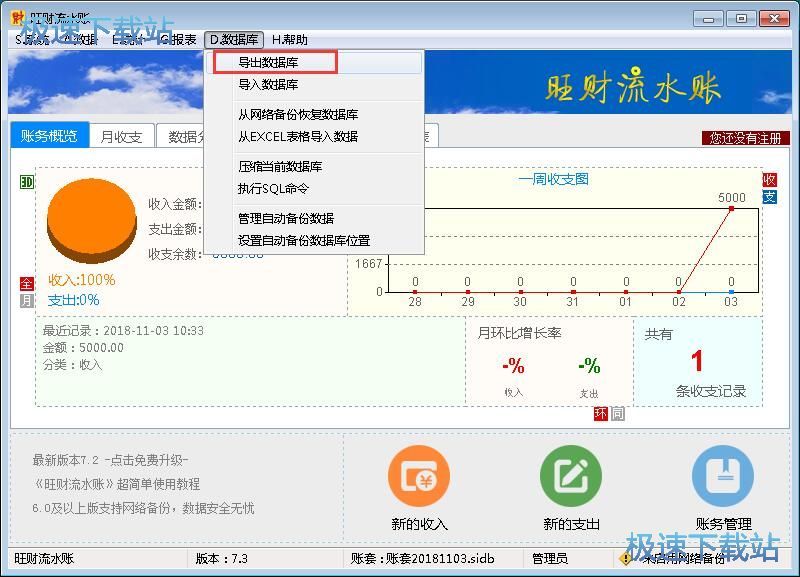The image size is (800, 577).
Task: Choose 设置自动备份数据库位置 menu entry
Action: tap(314, 240)
